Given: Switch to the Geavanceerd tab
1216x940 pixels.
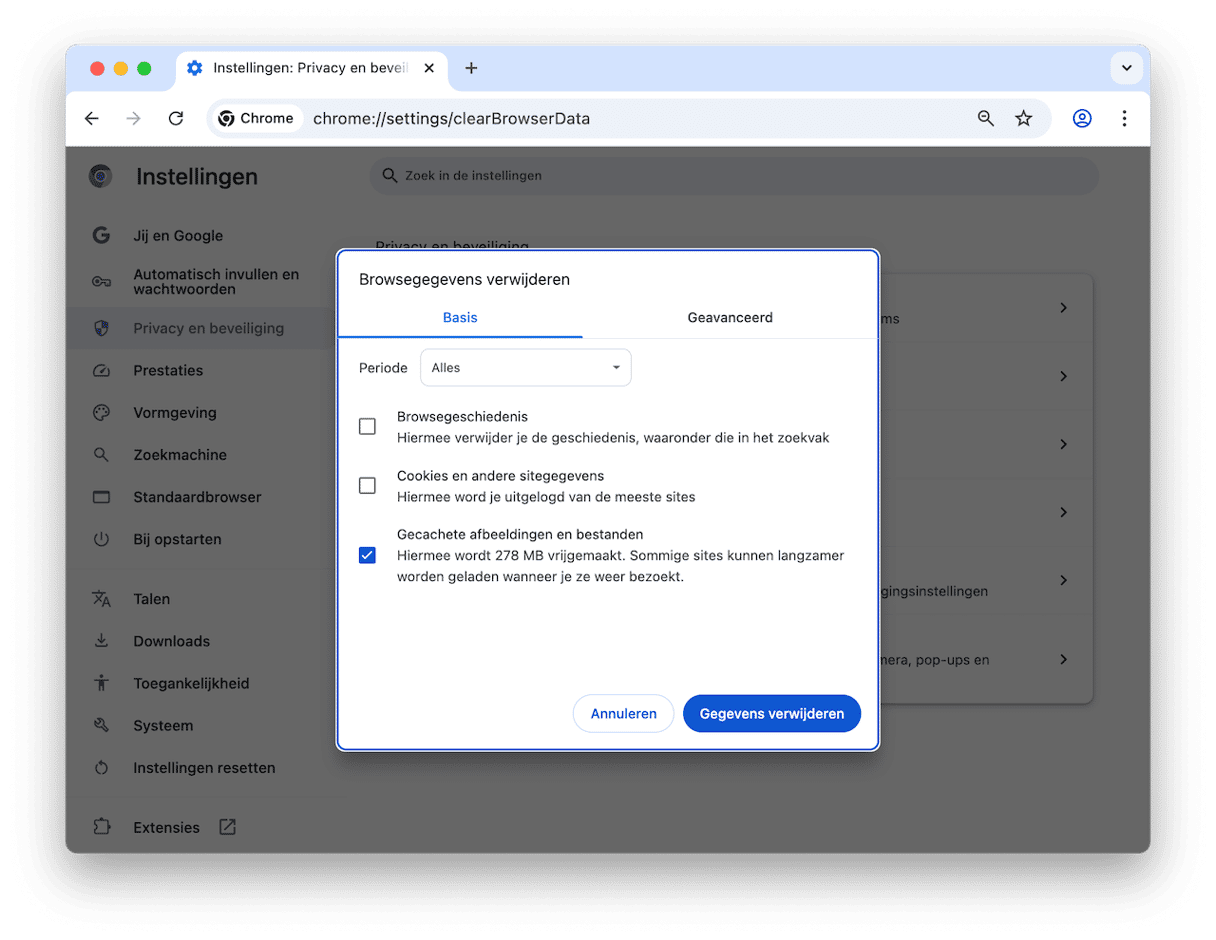Looking at the screenshot, I should [x=730, y=318].
